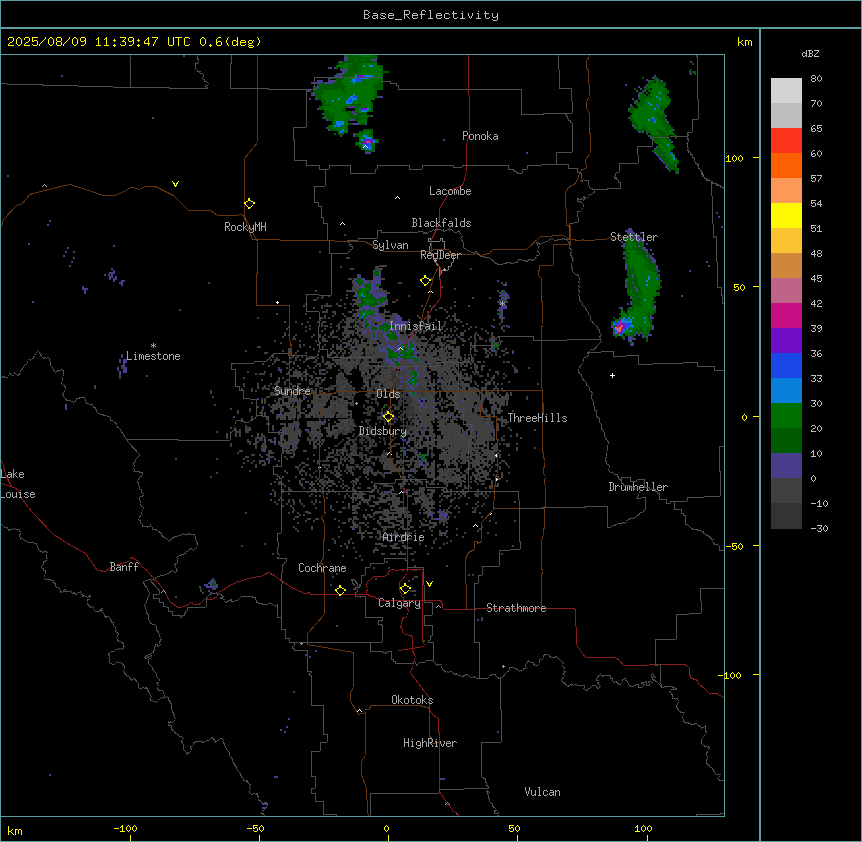This screenshot has height=842, width=862.
Task: Click the Calgary city label
Action: [400, 603]
